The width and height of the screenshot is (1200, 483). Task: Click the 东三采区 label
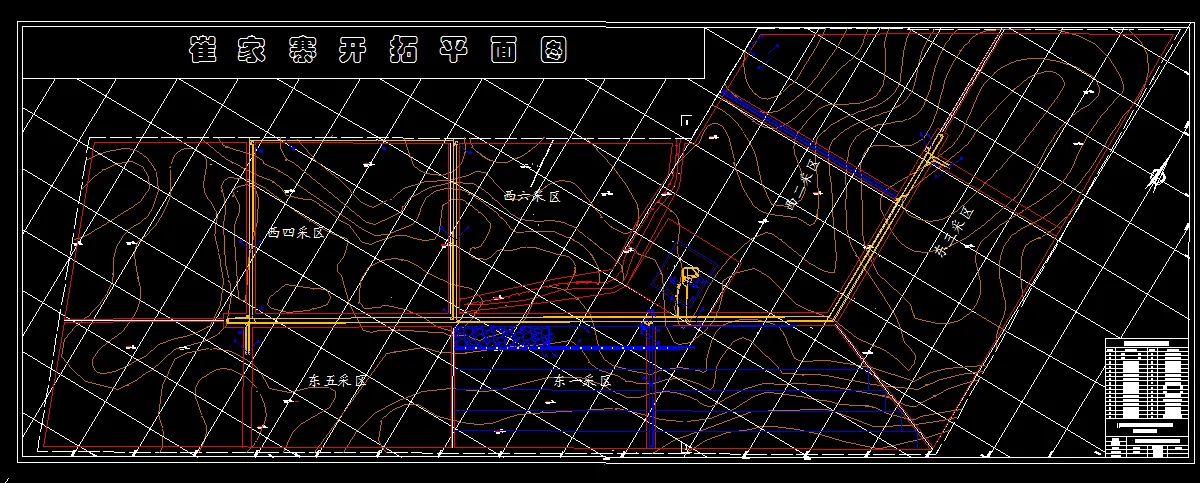(953, 233)
